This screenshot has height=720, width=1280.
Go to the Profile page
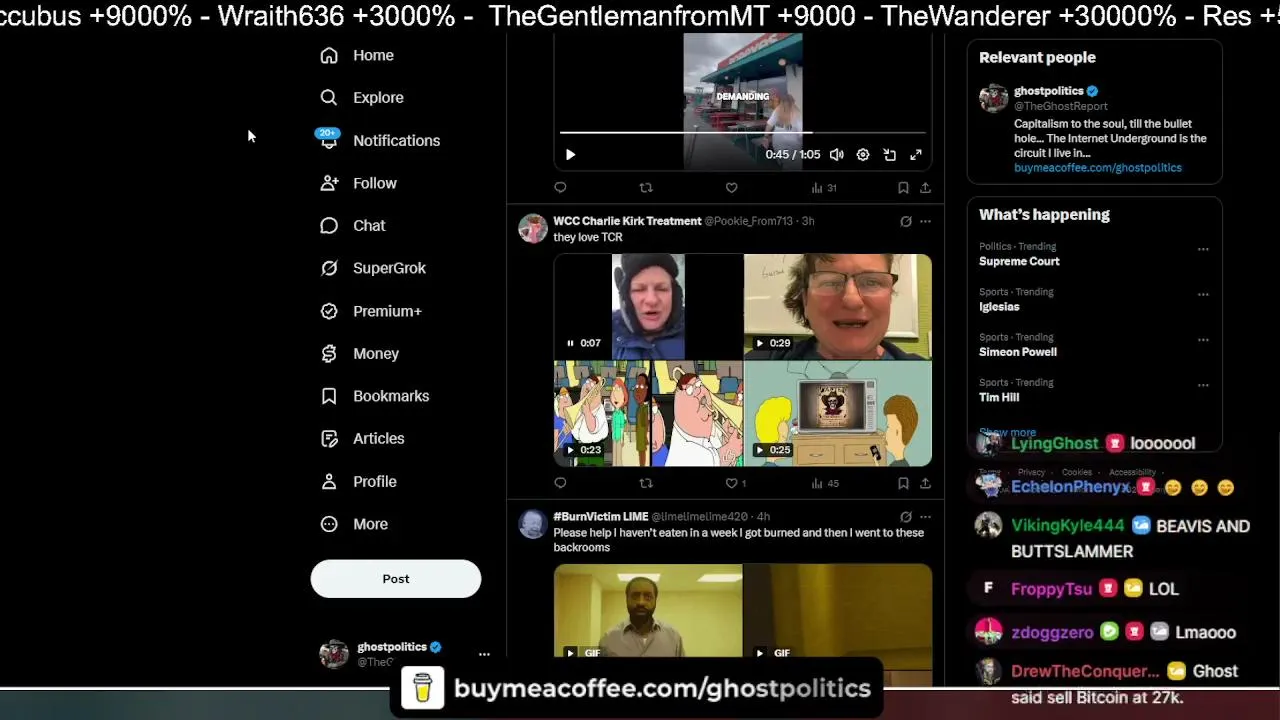[x=358, y=481]
